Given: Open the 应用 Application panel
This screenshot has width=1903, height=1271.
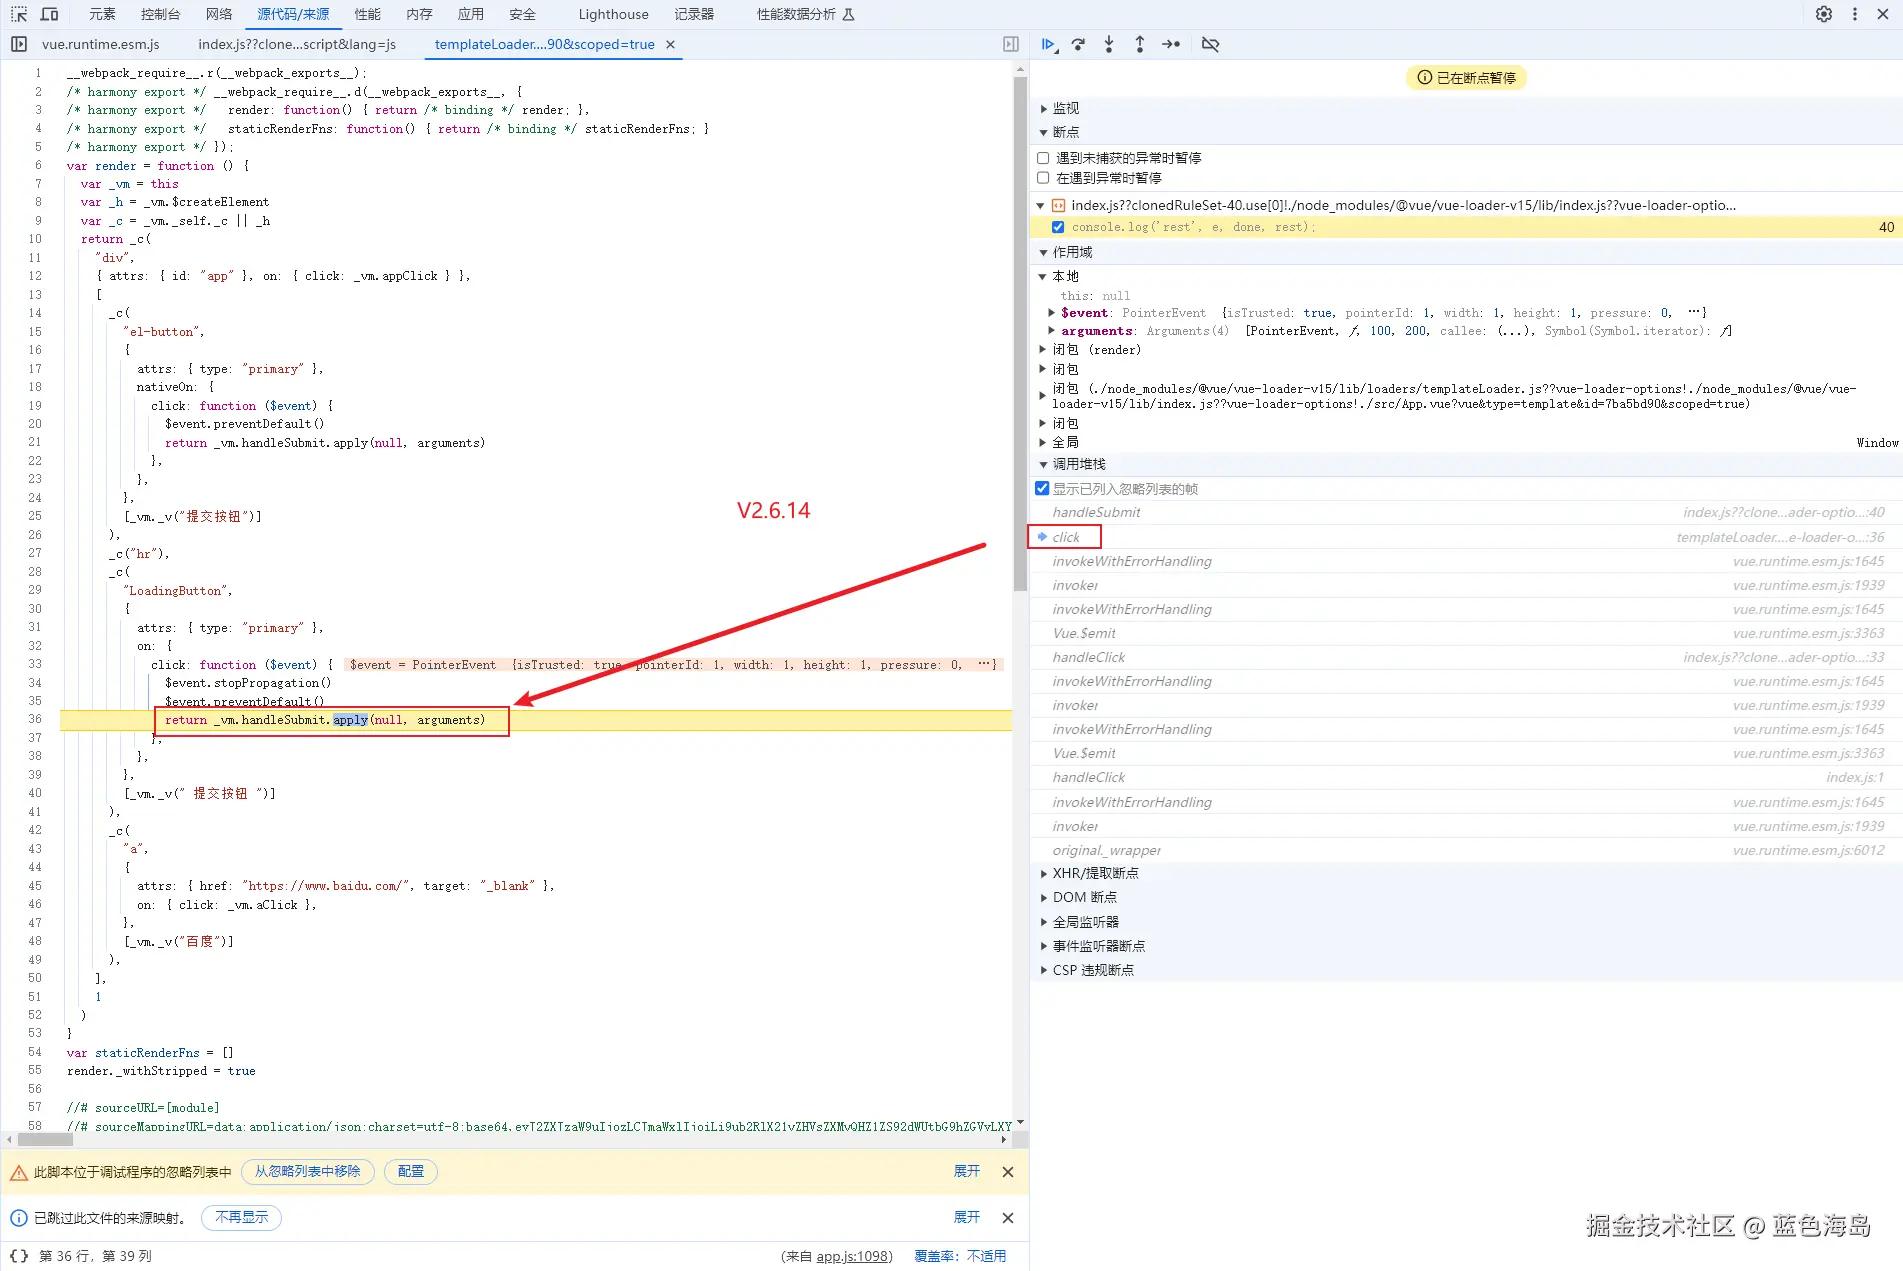Looking at the screenshot, I should (x=470, y=14).
